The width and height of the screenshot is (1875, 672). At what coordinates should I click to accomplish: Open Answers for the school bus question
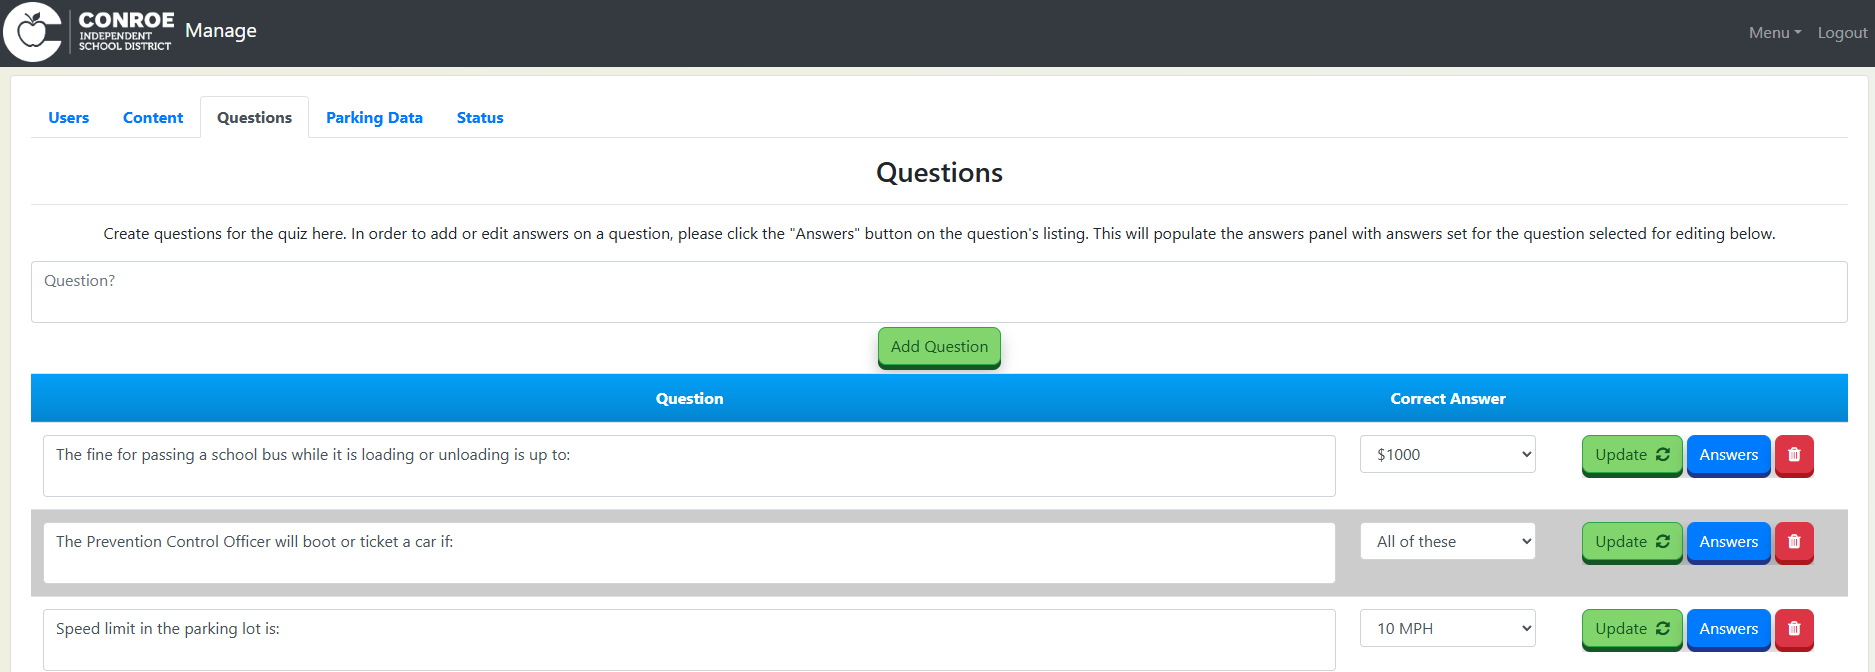point(1728,456)
